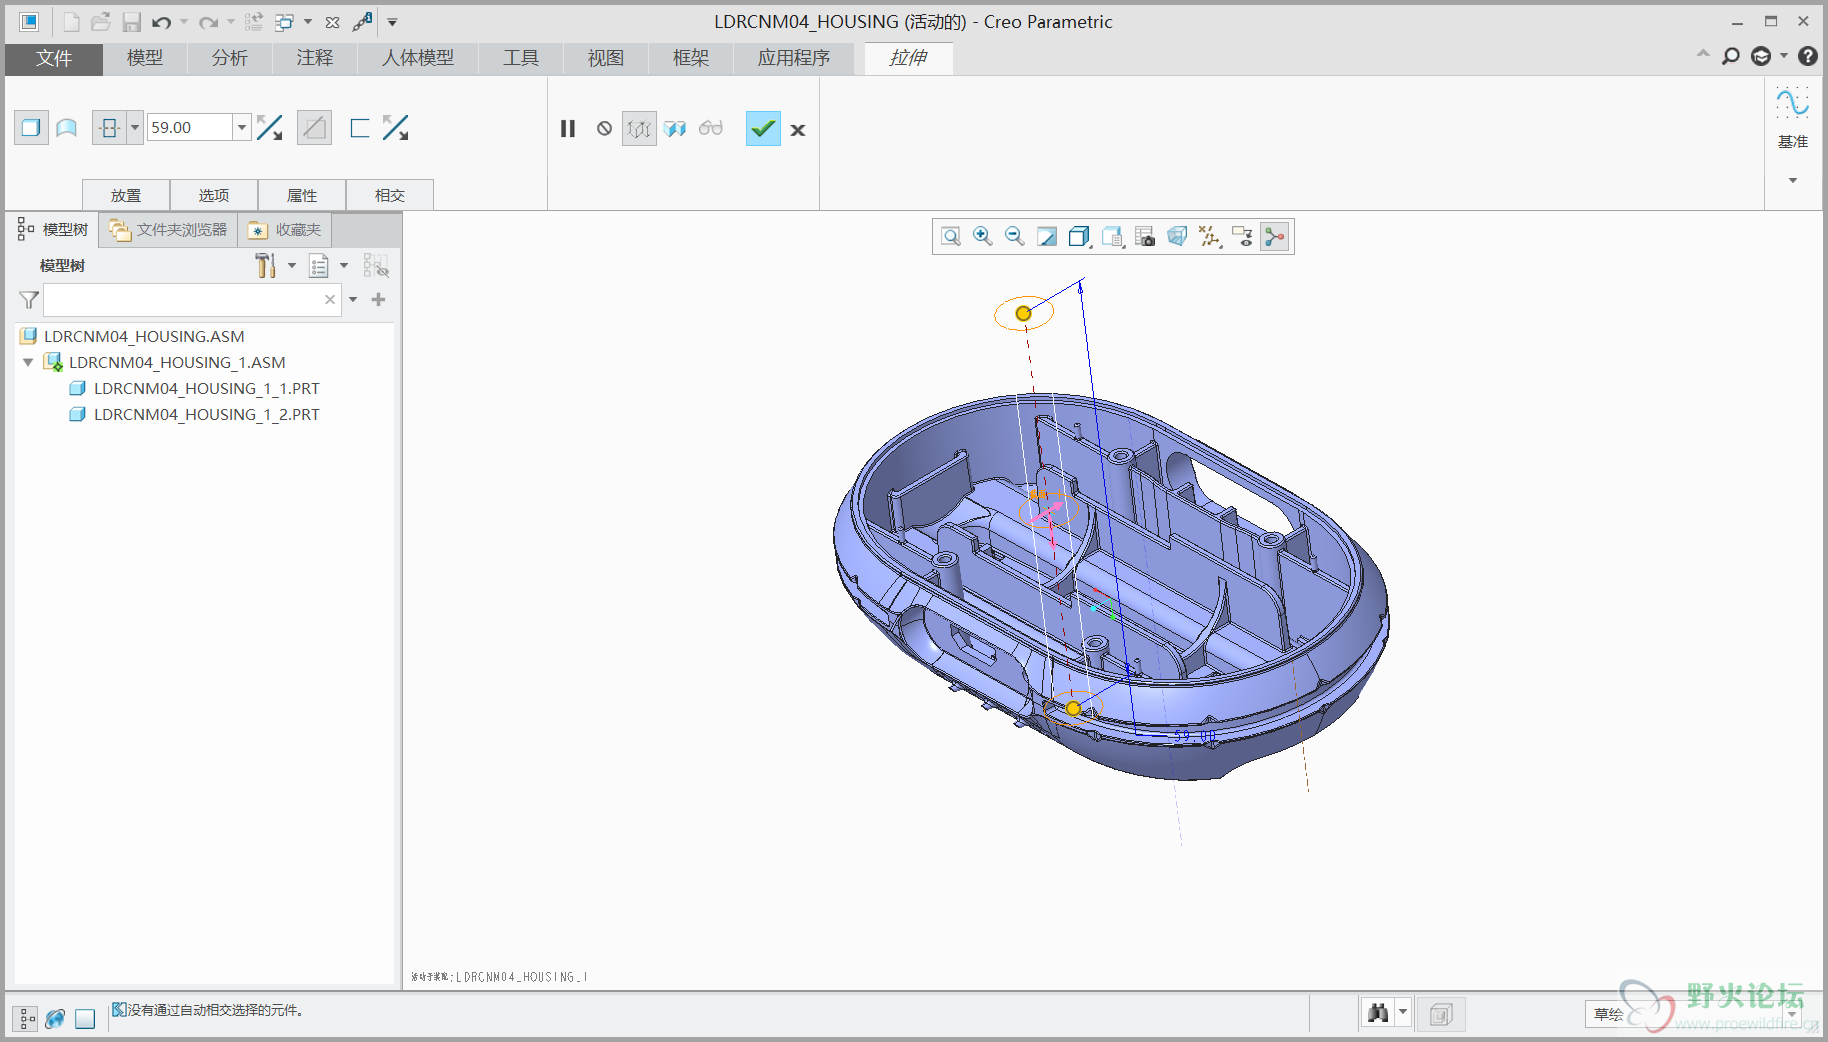This screenshot has height=1042, width=1828.
Task: Switch to the 工具 ribbon tab
Action: coord(521,58)
